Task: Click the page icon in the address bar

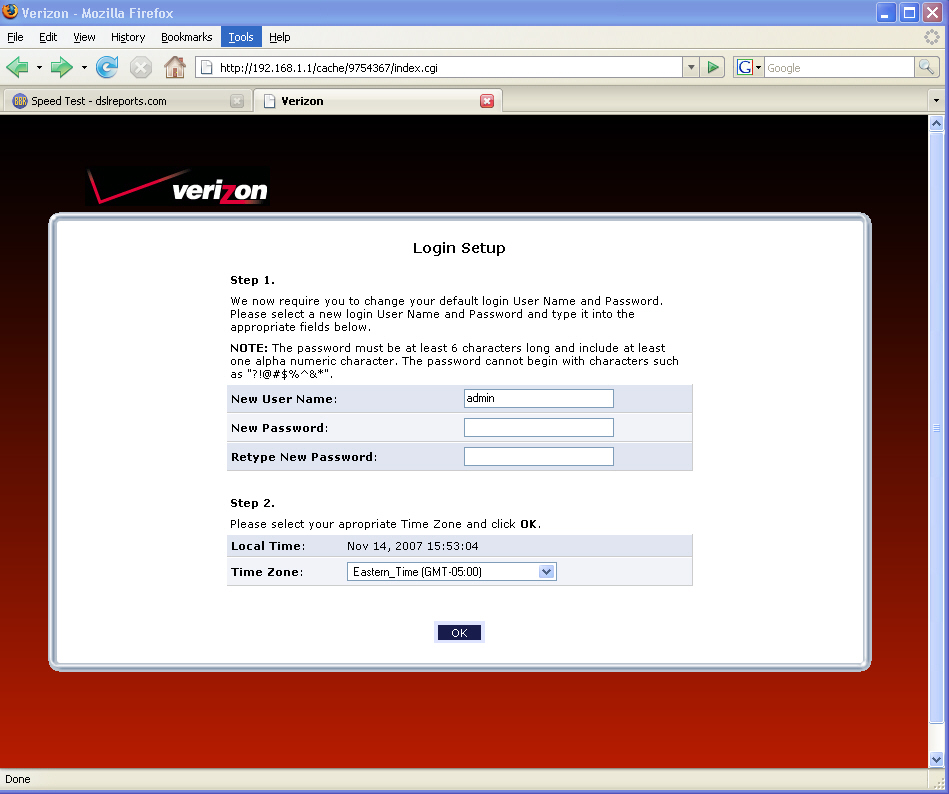Action: 206,67
